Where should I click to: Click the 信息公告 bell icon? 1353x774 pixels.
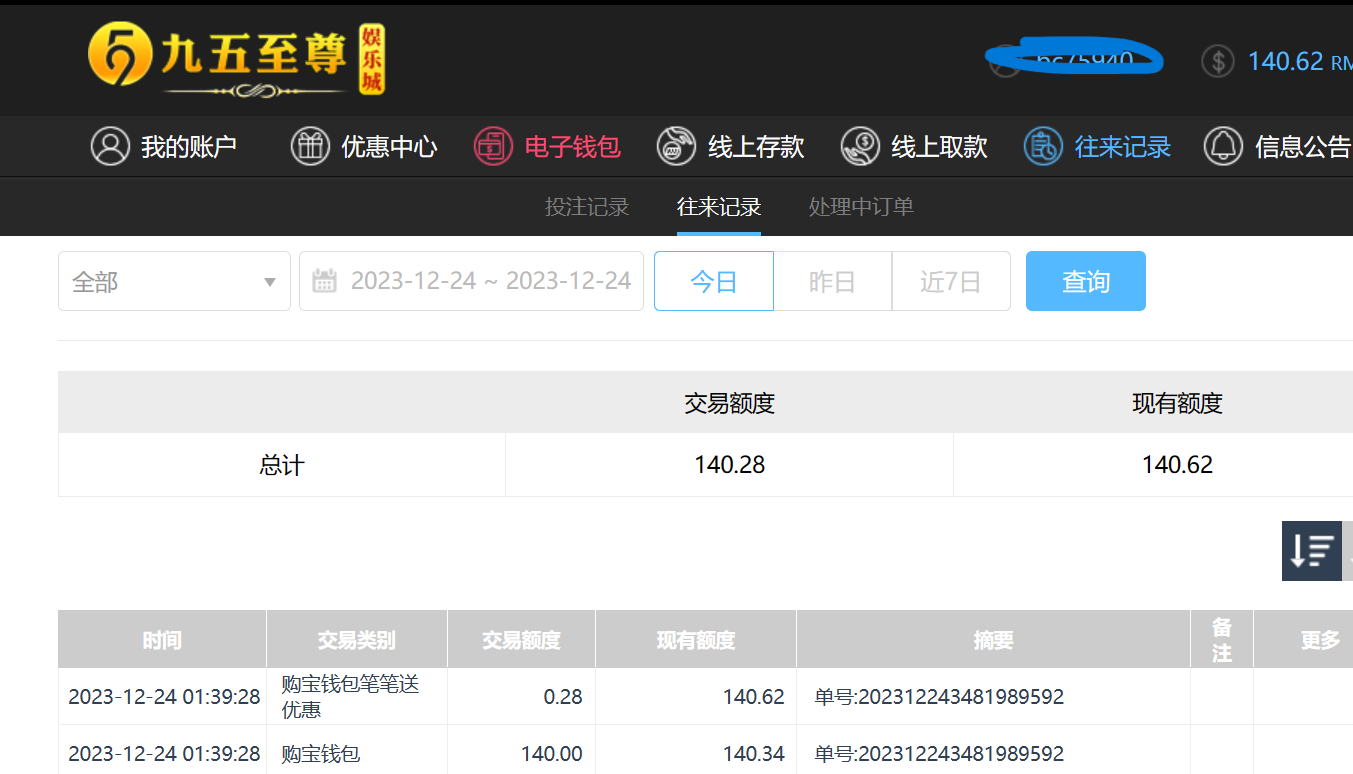pos(1223,146)
